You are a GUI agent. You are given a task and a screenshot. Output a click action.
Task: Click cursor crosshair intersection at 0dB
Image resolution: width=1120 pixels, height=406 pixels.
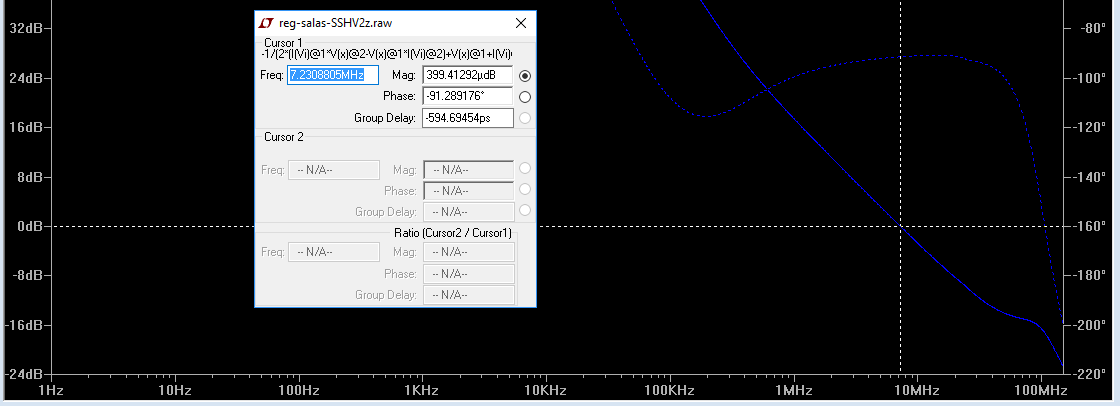coord(900,226)
